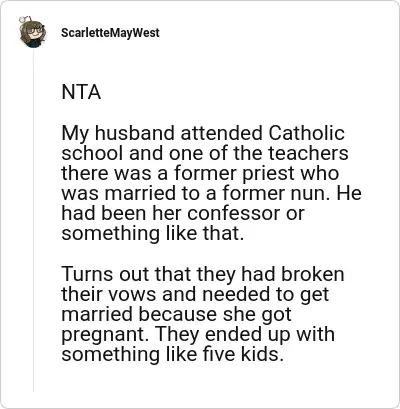
Task: Click the word Turns starting second paragraph
Action: coord(88,274)
